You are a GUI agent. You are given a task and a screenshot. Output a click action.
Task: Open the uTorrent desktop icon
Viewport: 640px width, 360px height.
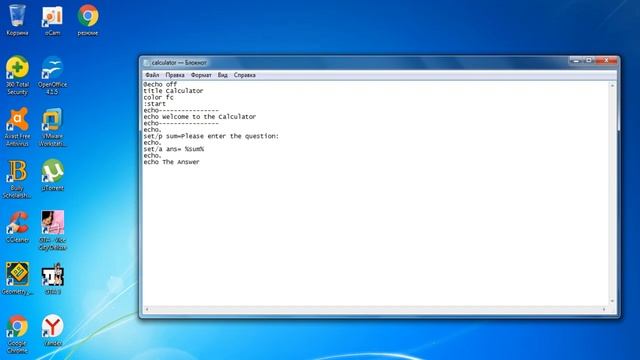[x=53, y=175]
